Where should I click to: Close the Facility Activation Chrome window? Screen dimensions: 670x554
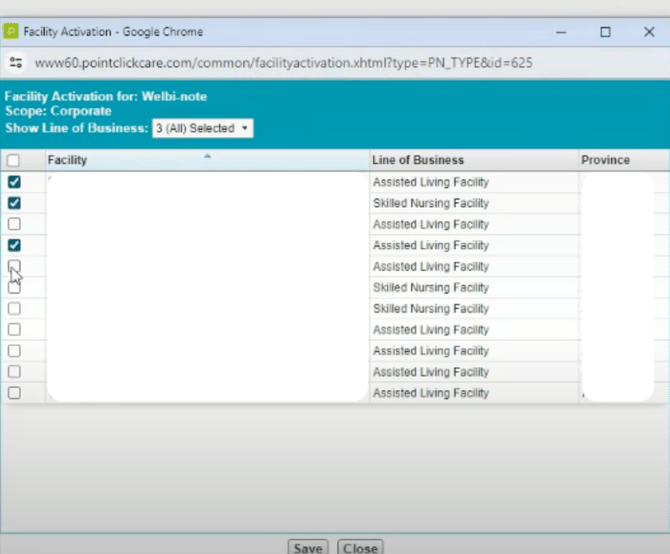pyautogui.click(x=649, y=32)
